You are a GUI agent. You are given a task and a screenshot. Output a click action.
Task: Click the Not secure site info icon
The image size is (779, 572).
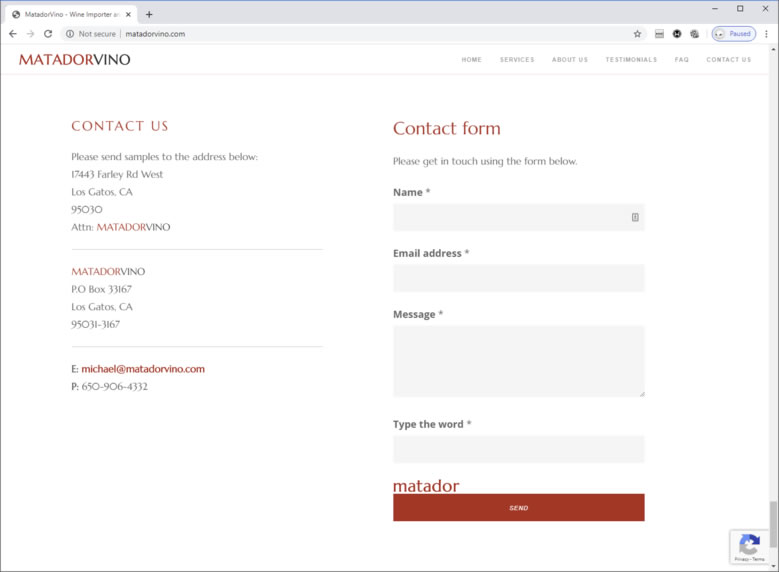(x=70, y=33)
